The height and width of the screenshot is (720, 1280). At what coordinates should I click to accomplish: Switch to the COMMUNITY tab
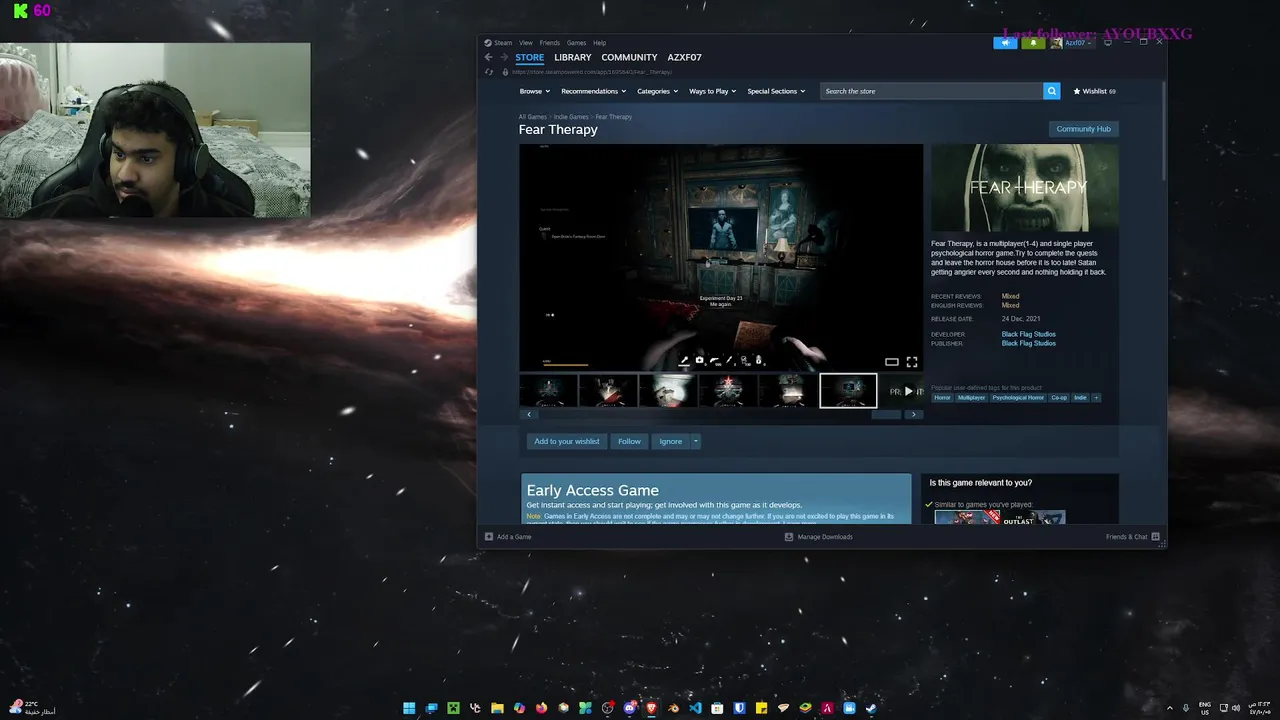pyautogui.click(x=629, y=58)
